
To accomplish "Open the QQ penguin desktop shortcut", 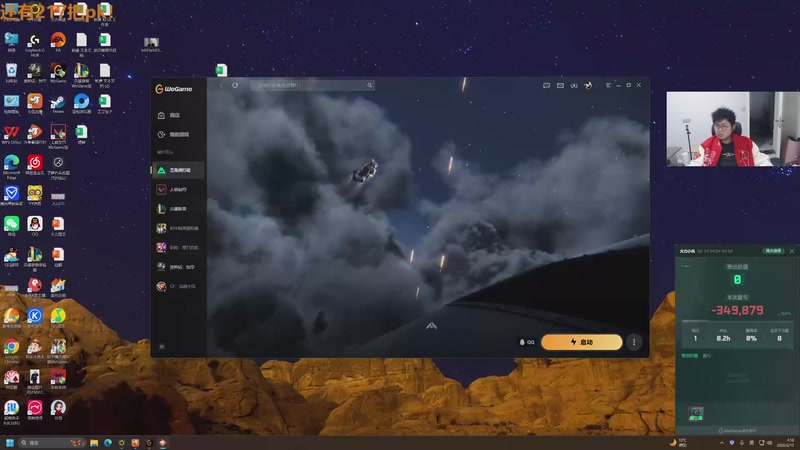I will pyautogui.click(x=35, y=226).
